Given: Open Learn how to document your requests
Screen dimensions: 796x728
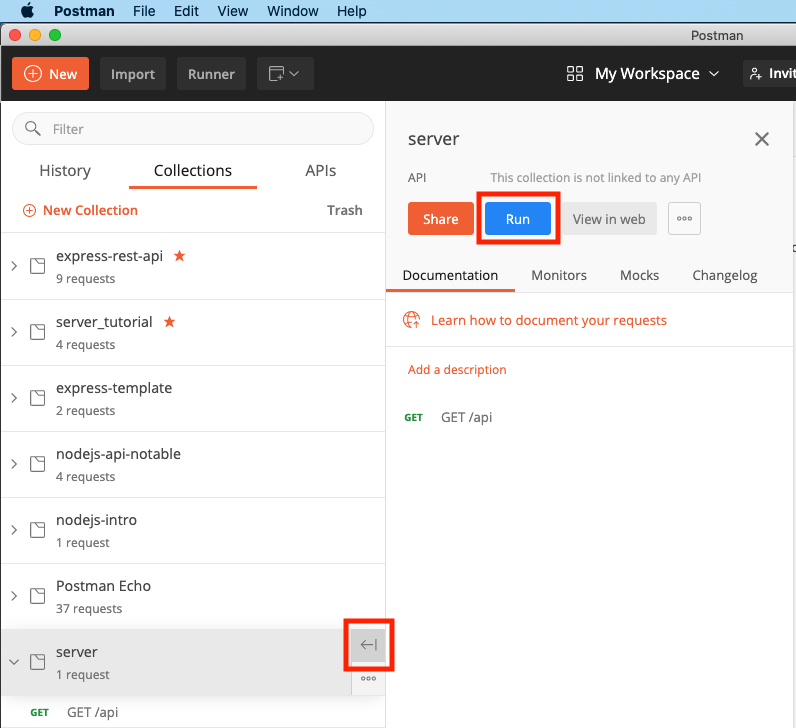Looking at the screenshot, I should pyautogui.click(x=549, y=320).
